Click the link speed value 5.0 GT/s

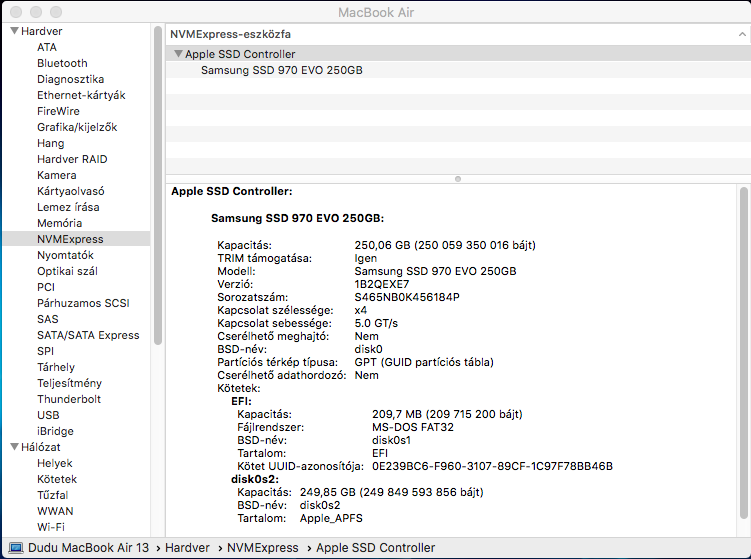pos(376,323)
